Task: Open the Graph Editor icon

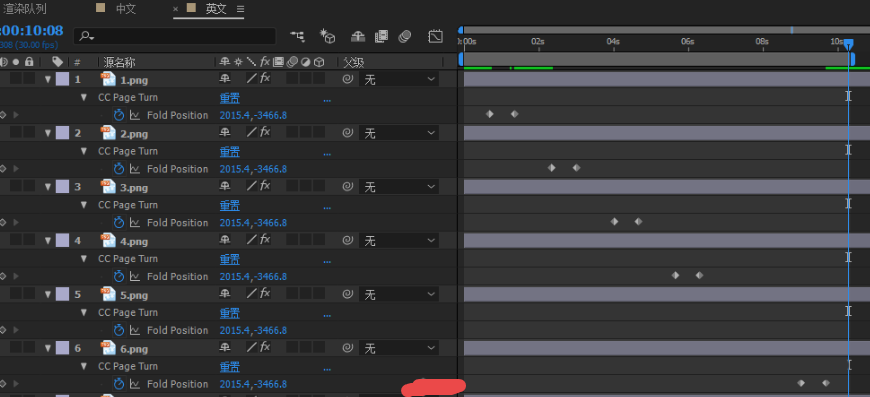Action: pyautogui.click(x=436, y=37)
